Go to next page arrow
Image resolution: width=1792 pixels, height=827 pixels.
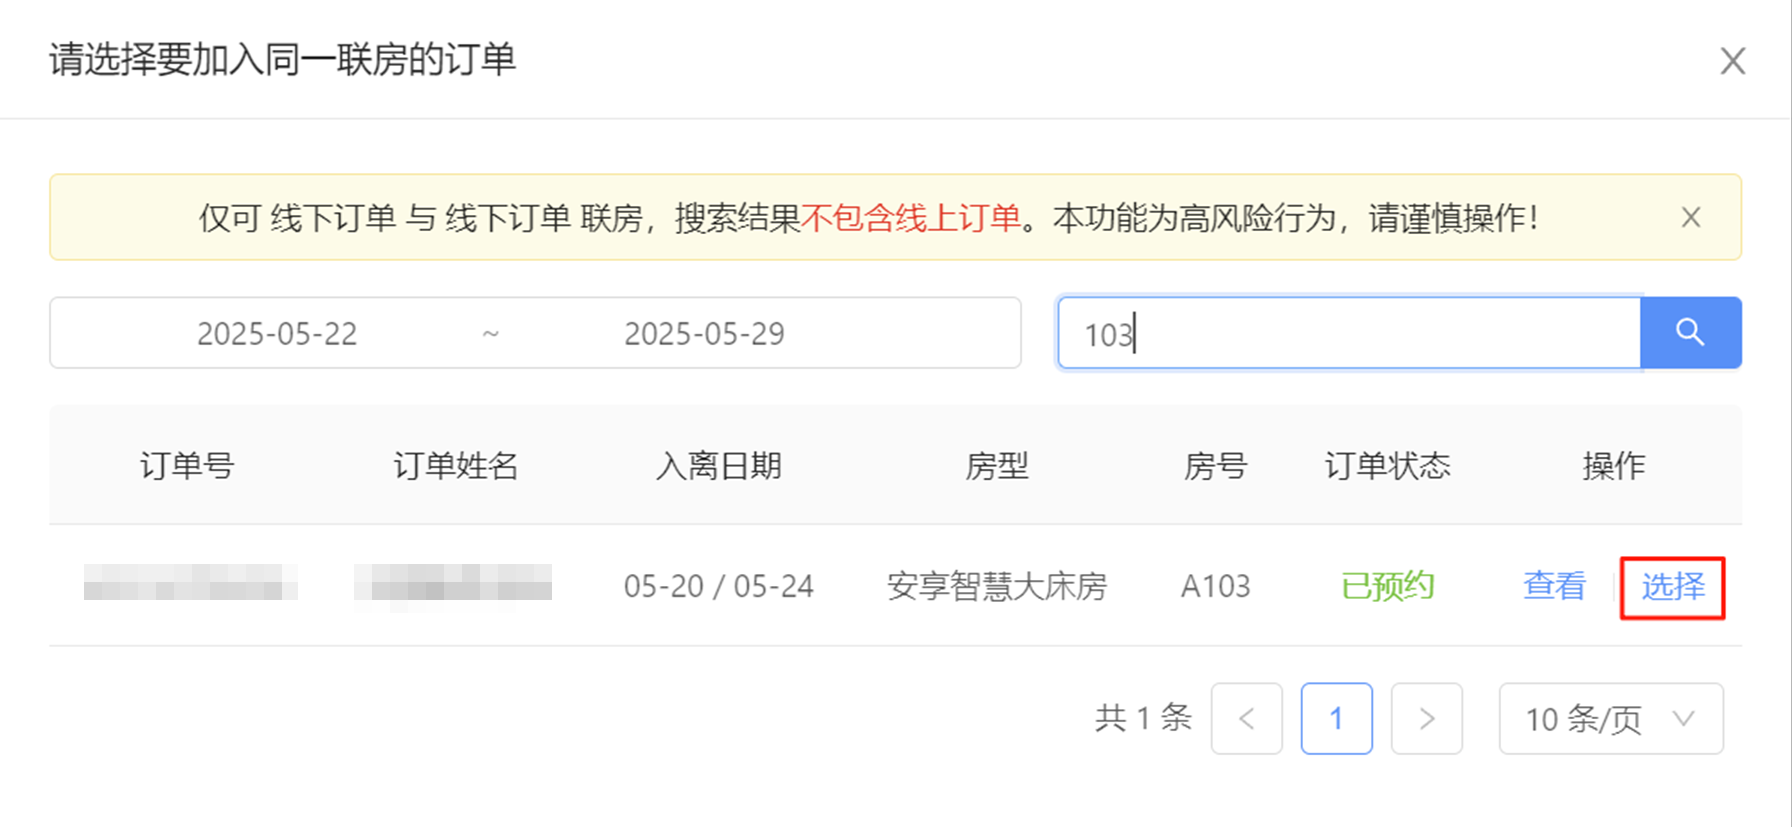pos(1427,718)
